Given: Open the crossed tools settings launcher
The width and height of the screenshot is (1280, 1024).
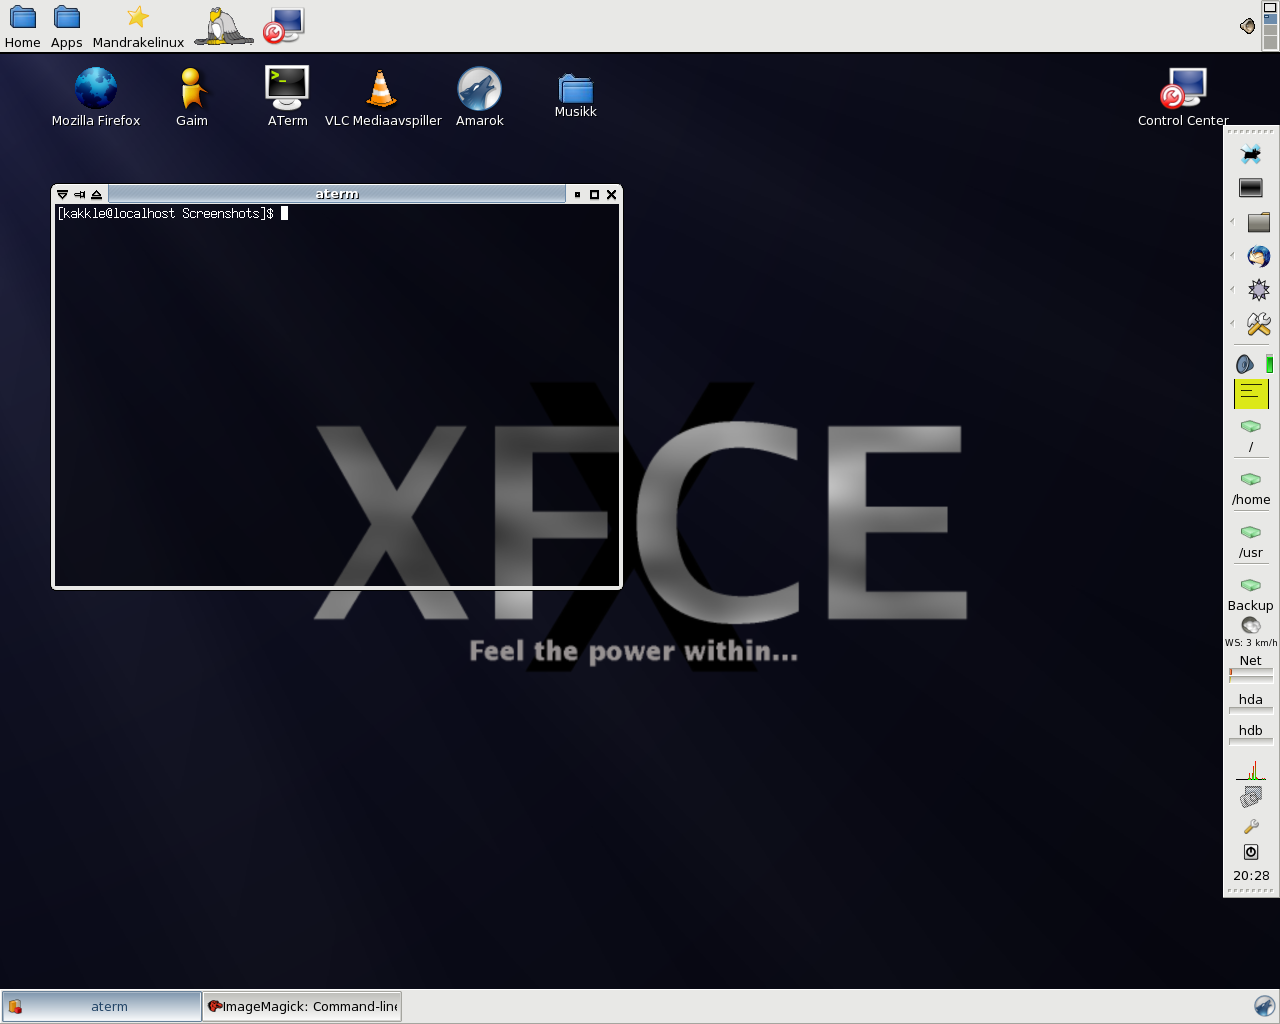Looking at the screenshot, I should point(1259,324).
